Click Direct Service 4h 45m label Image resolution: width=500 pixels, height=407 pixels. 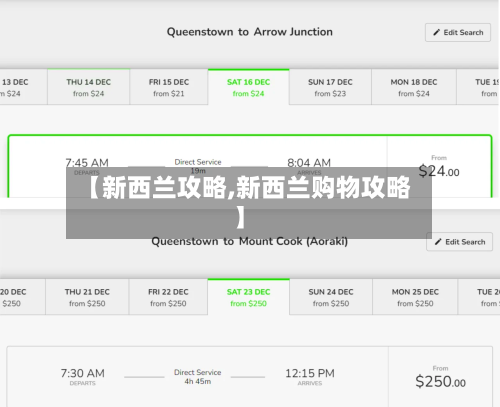click(198, 377)
